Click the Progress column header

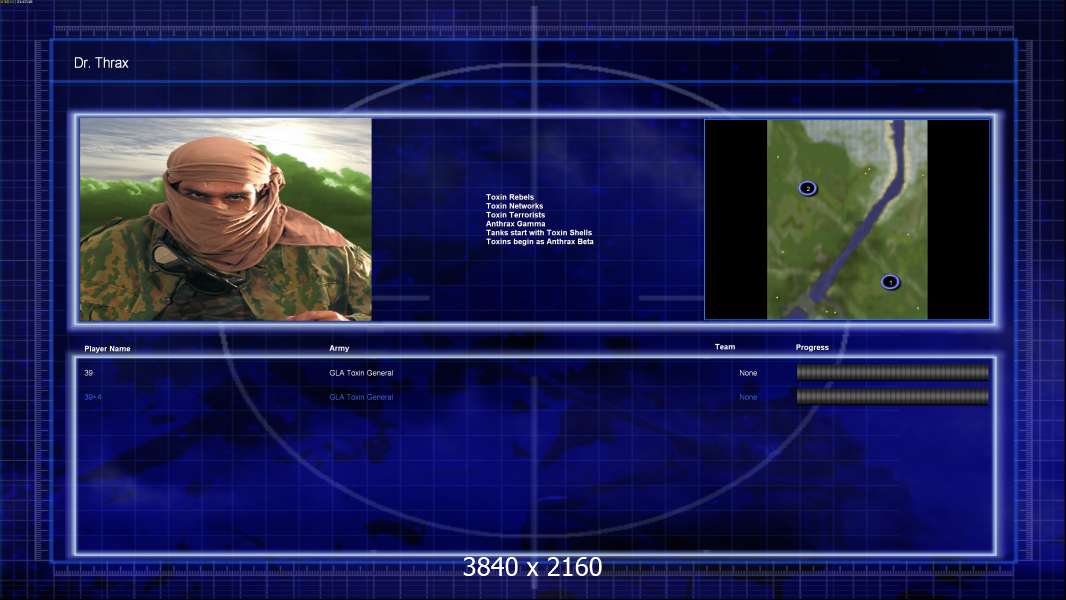pyautogui.click(x=812, y=347)
